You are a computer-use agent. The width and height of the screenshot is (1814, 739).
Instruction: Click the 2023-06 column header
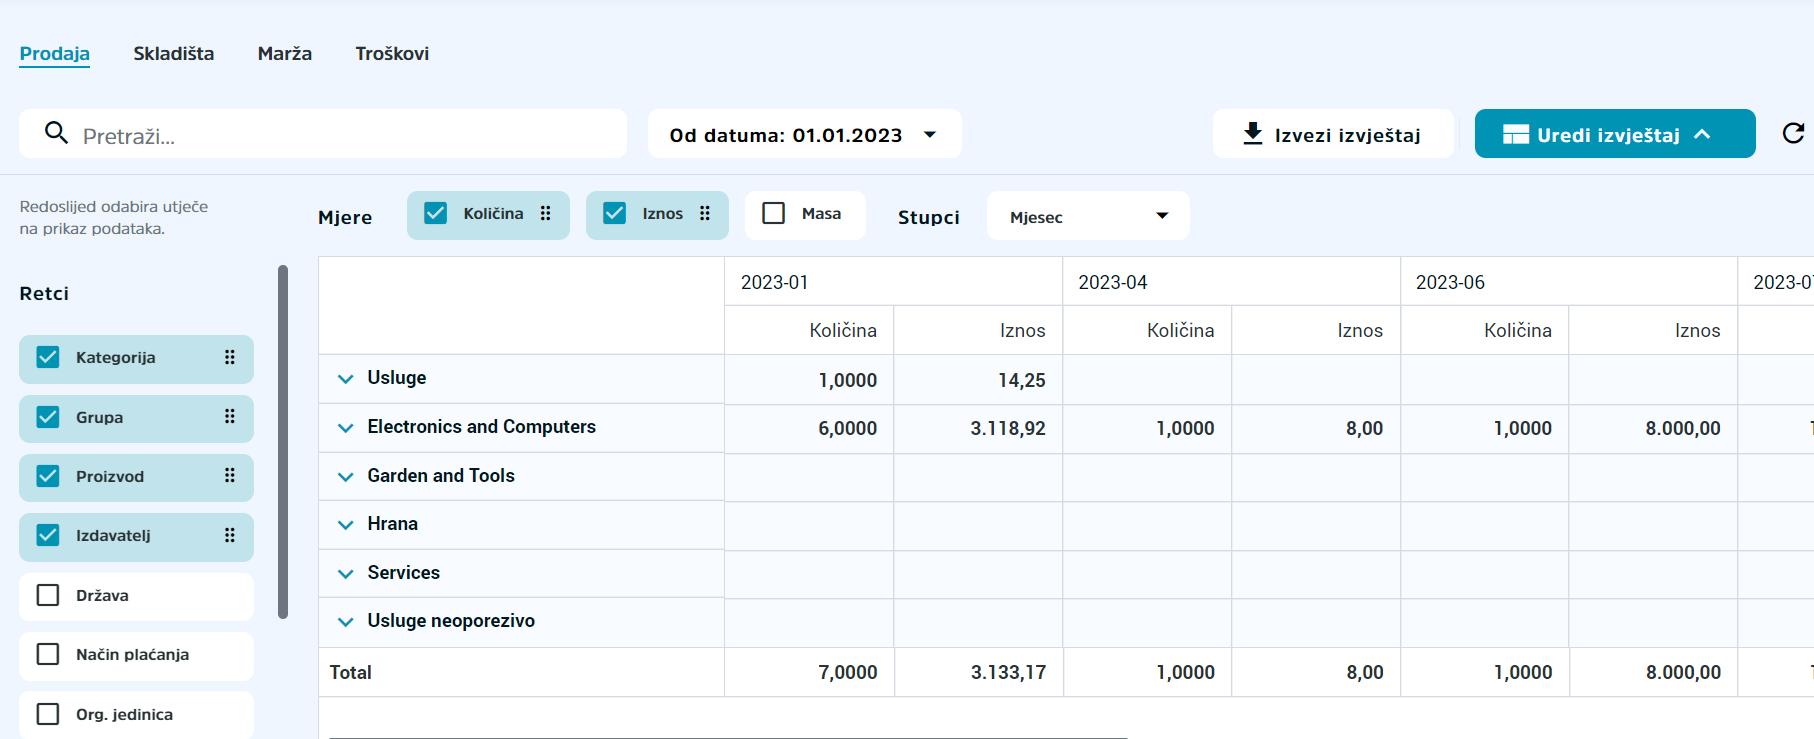pyautogui.click(x=1568, y=282)
